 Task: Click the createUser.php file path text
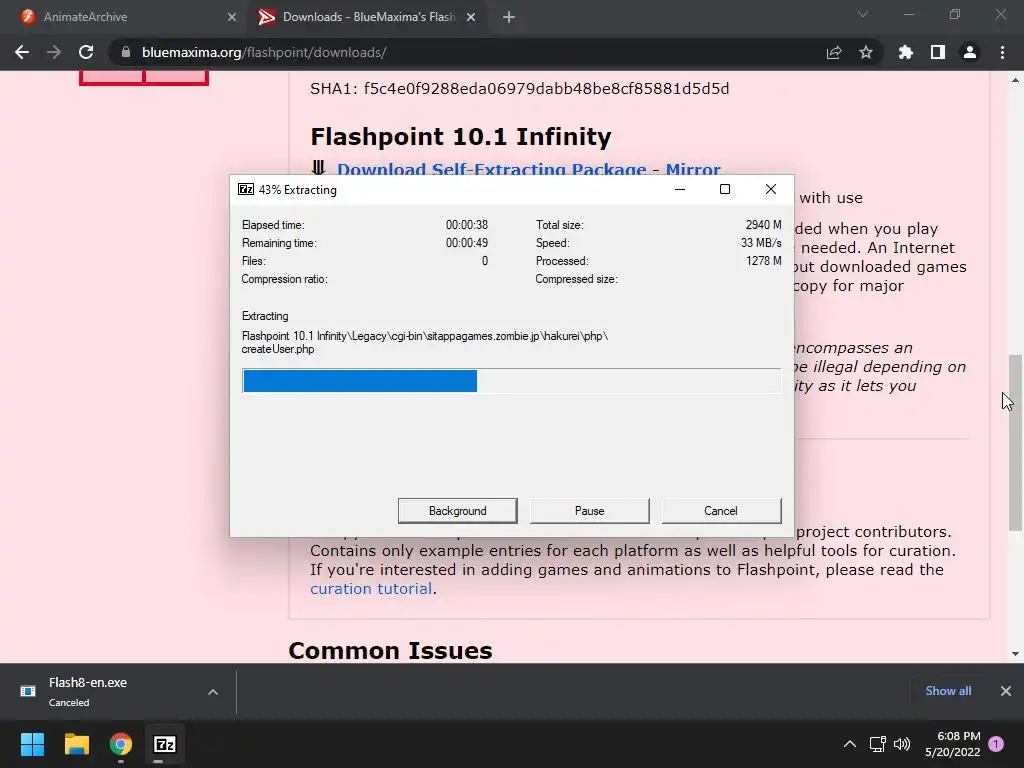pos(424,342)
